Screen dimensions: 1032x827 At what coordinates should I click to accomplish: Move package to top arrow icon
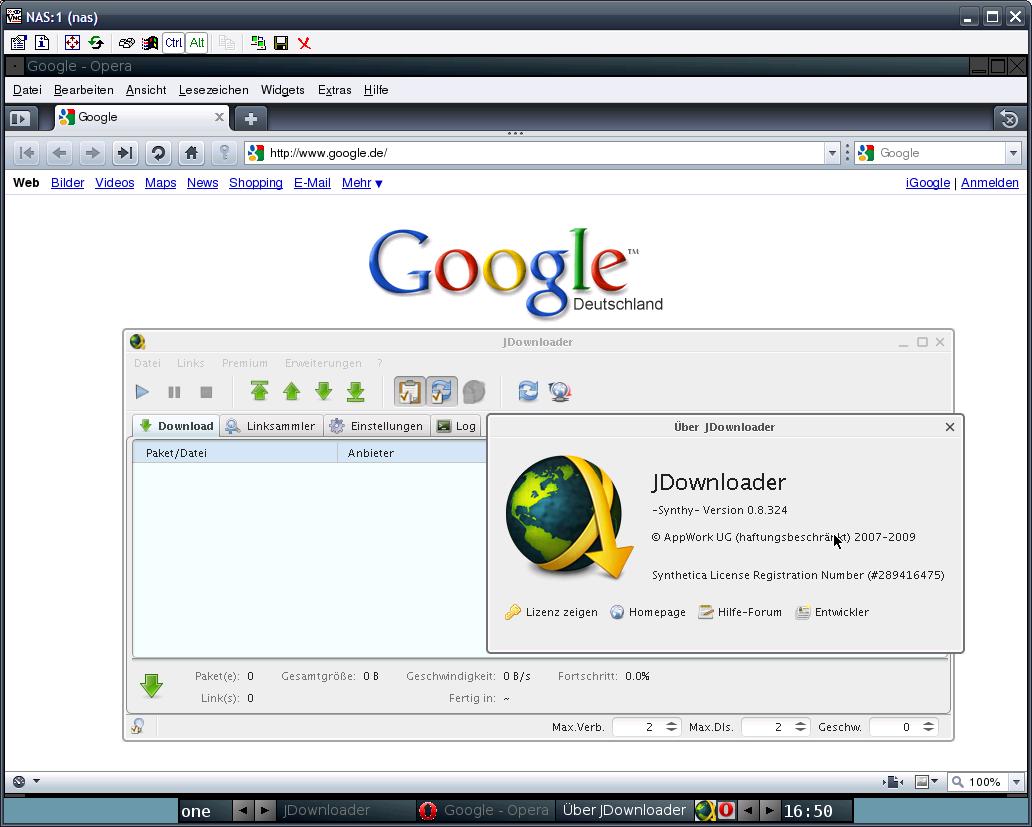click(259, 391)
